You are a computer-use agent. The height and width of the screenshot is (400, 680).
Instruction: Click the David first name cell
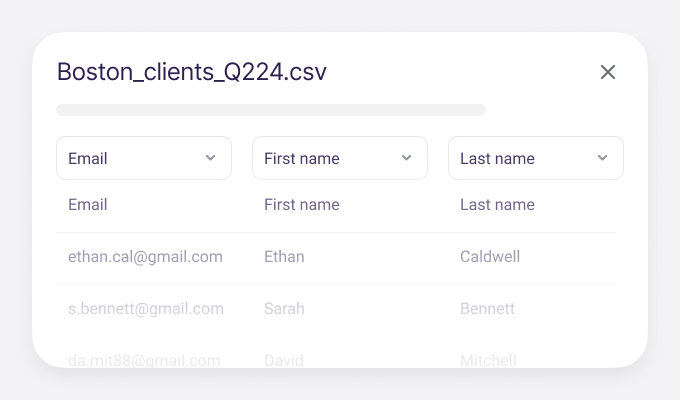pos(284,359)
